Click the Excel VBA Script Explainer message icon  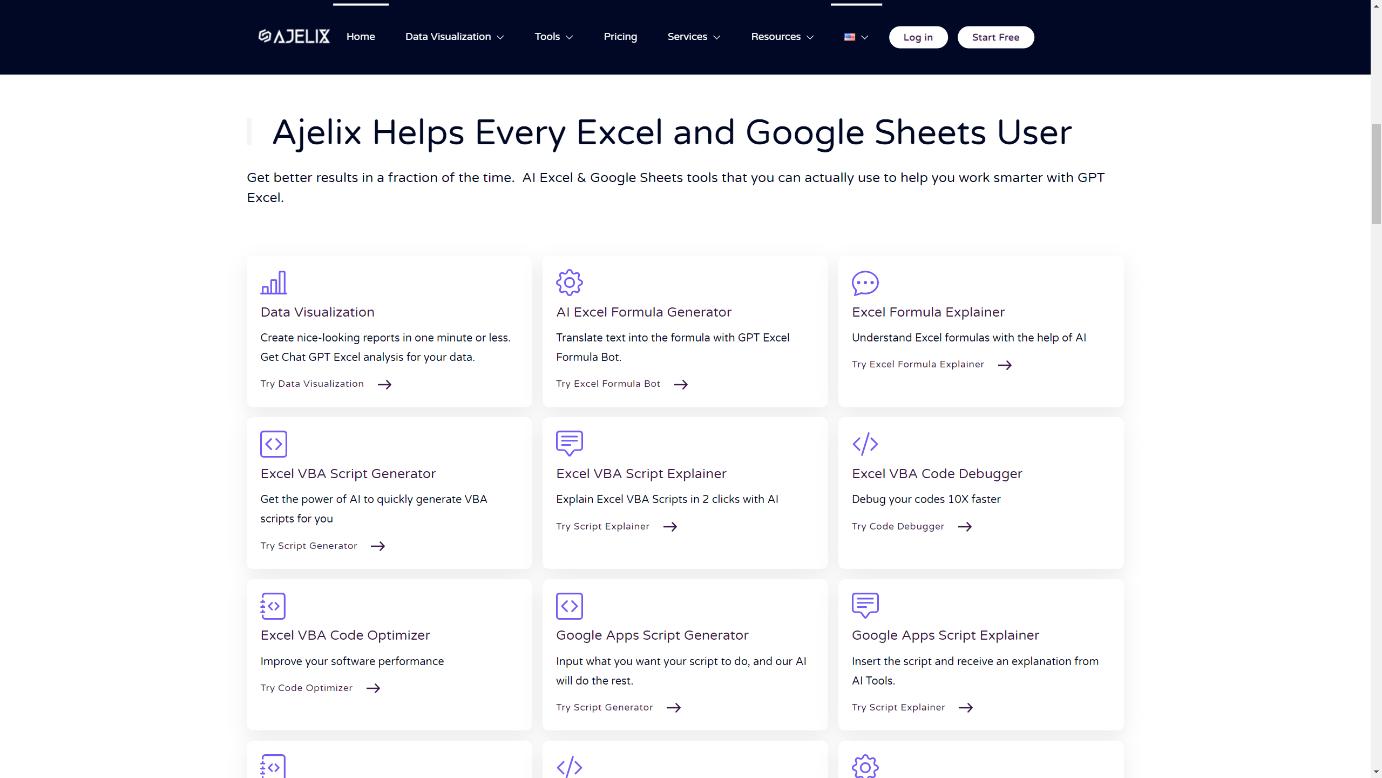[x=569, y=443]
